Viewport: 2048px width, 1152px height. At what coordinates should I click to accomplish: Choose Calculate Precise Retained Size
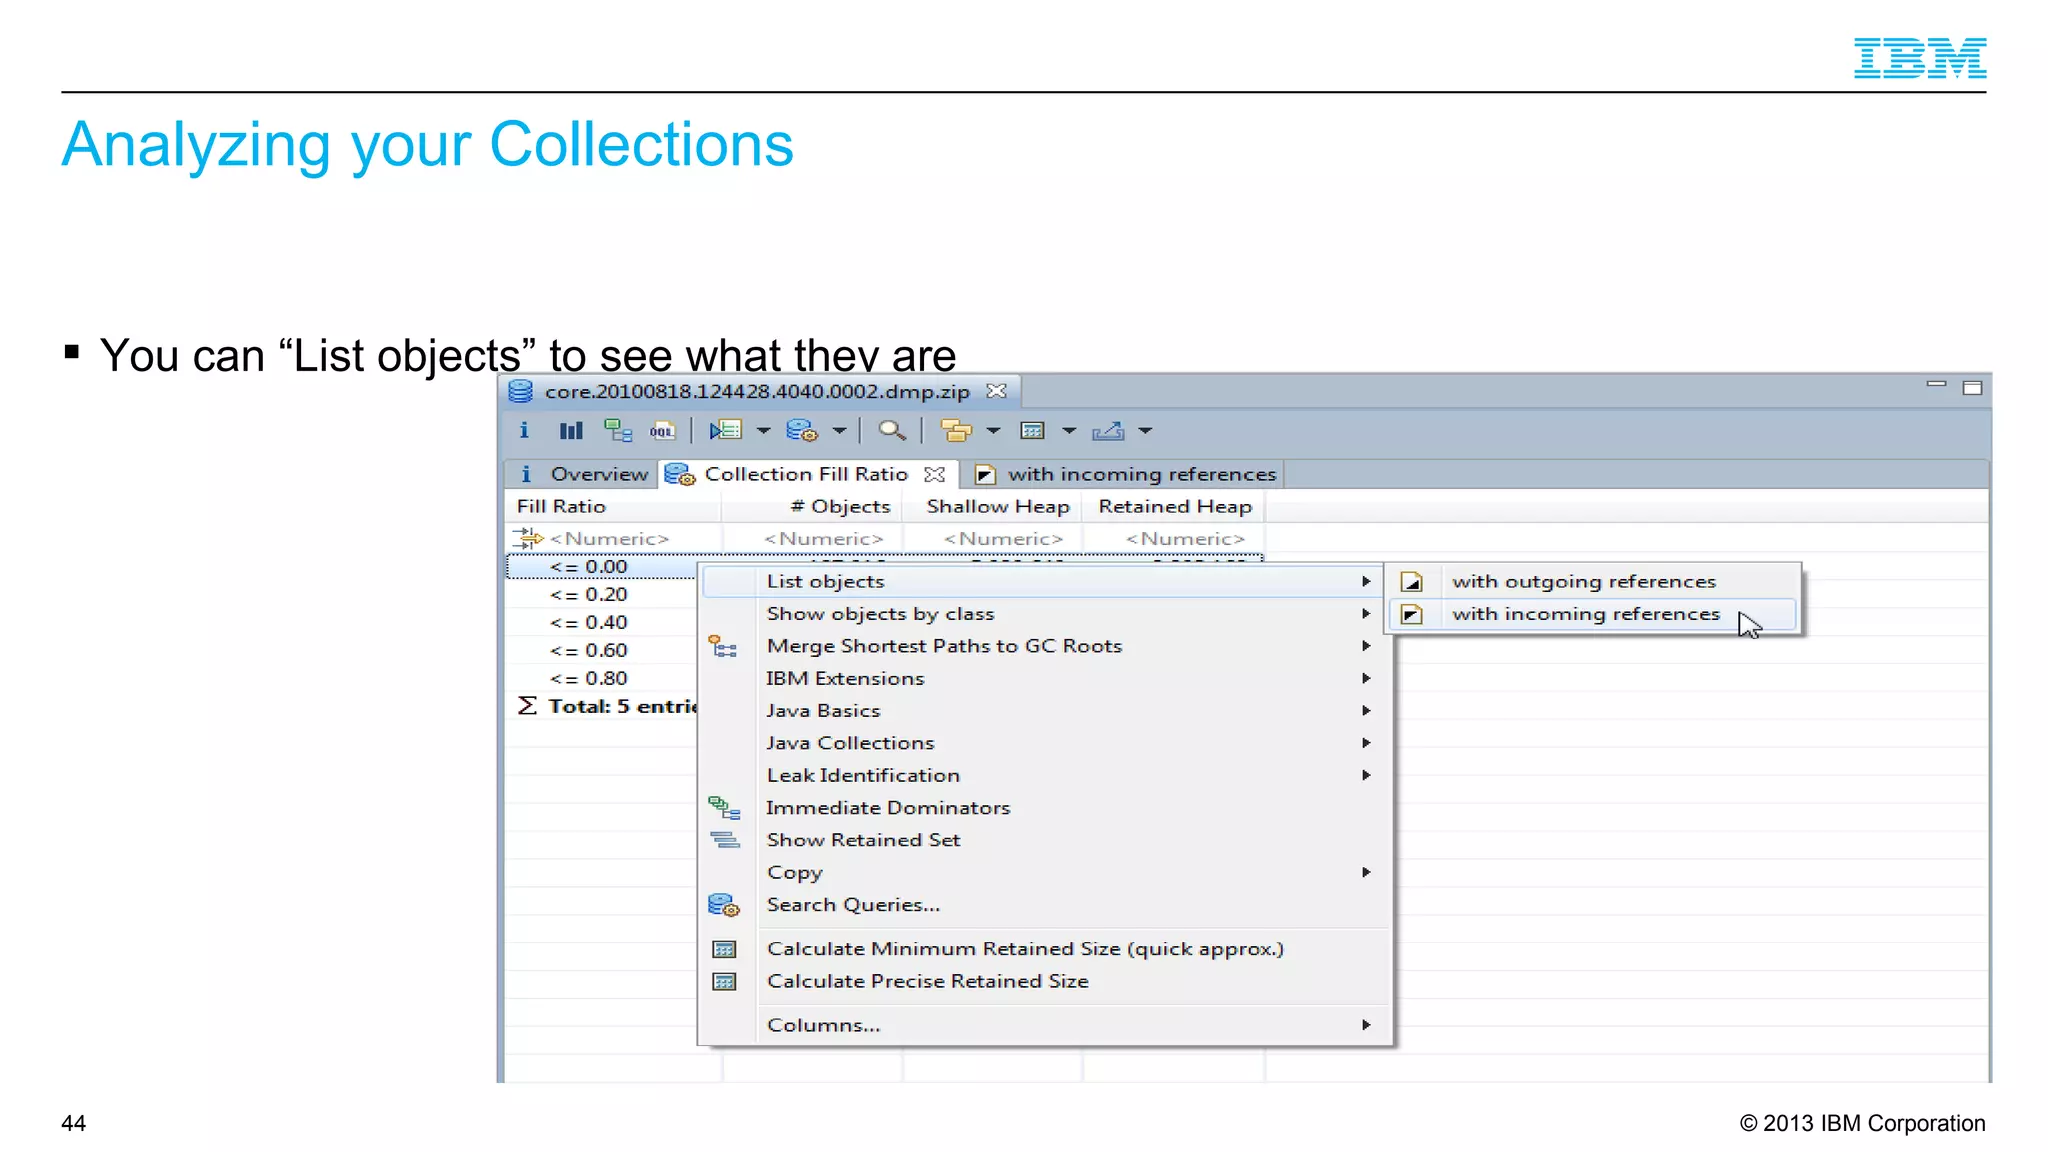[x=1044, y=981]
